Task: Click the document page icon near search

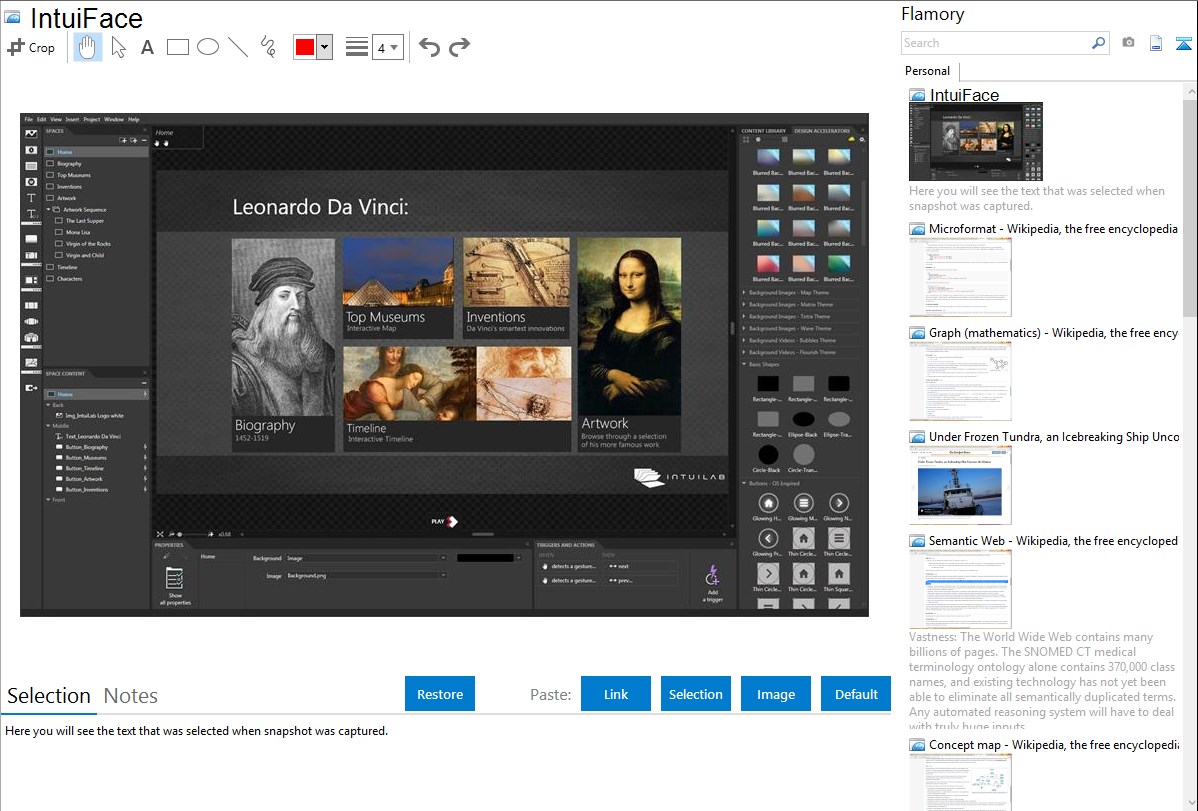Action: [x=1156, y=43]
